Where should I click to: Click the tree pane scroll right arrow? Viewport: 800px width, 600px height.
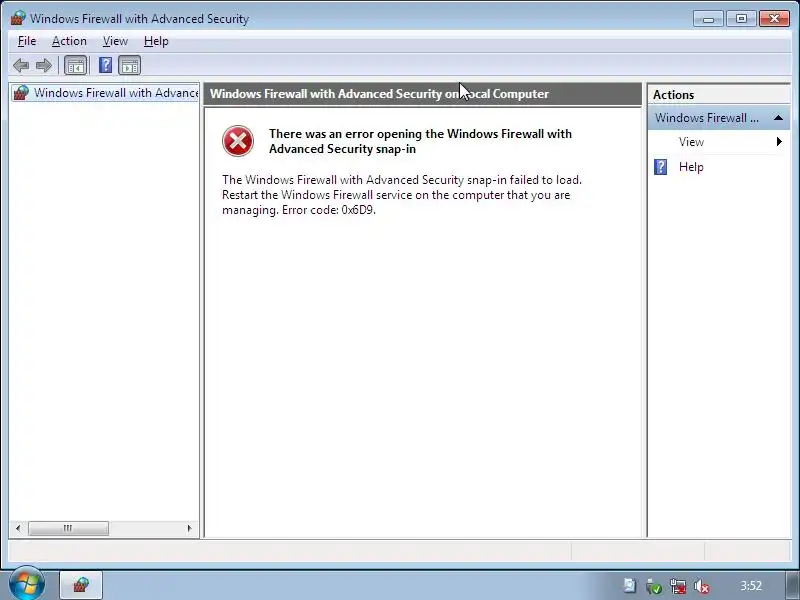(189, 528)
